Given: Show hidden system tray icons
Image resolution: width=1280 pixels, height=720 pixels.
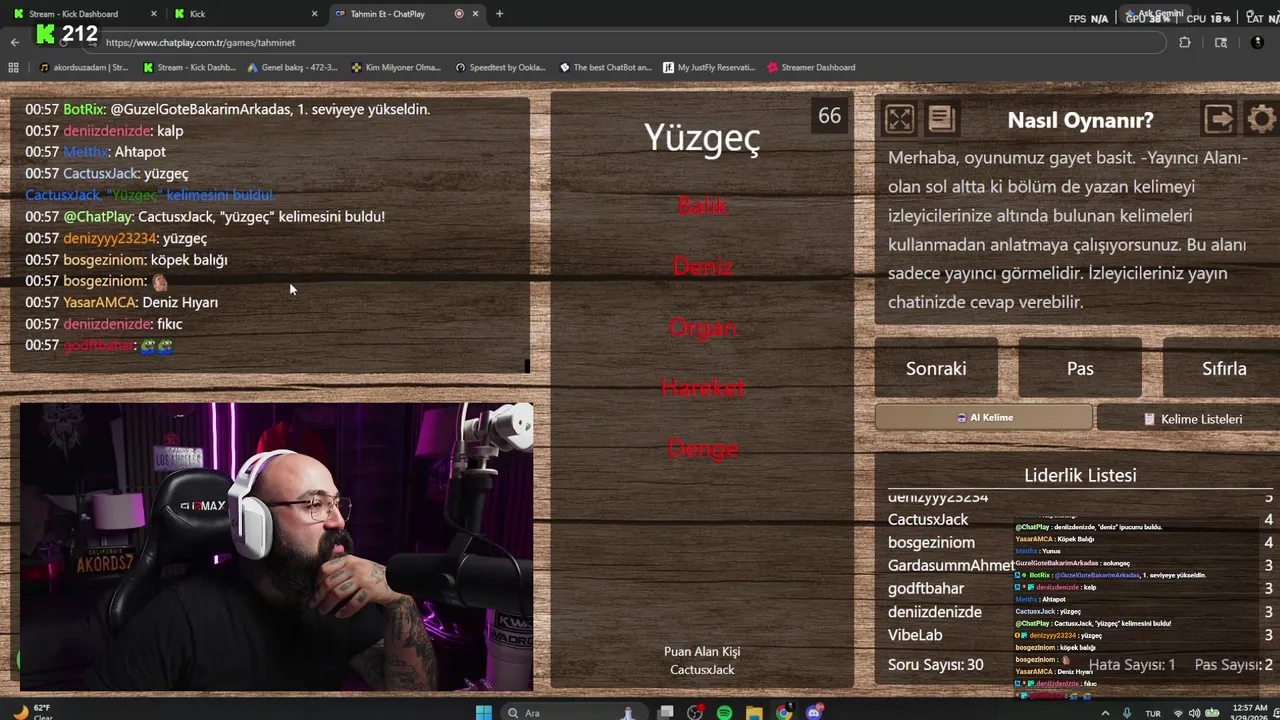Looking at the screenshot, I should click(x=1105, y=713).
